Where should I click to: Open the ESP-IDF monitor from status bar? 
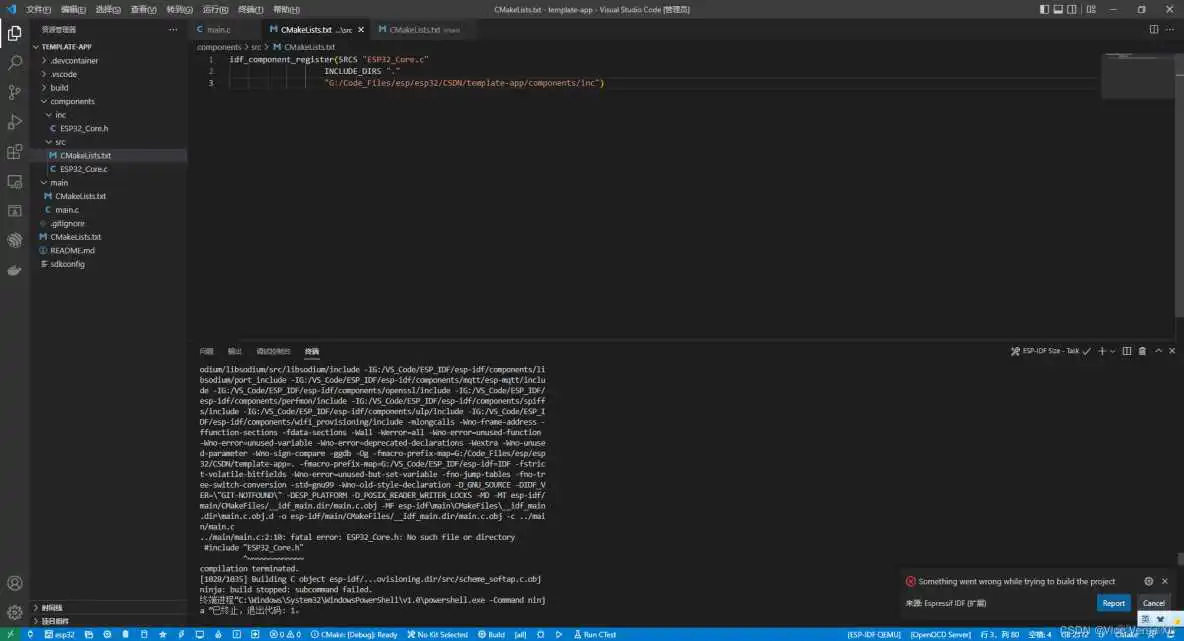[x=200, y=633]
